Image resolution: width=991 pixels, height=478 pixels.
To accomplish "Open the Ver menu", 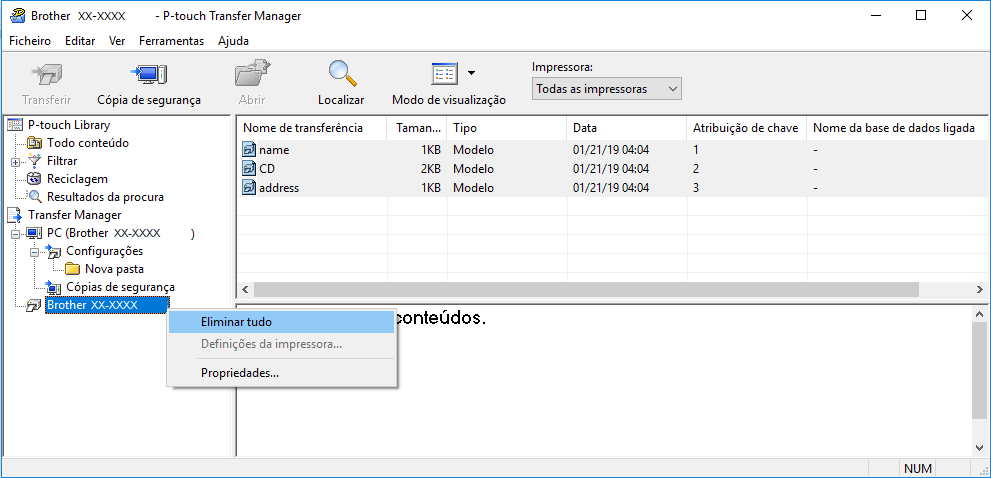I will (117, 41).
